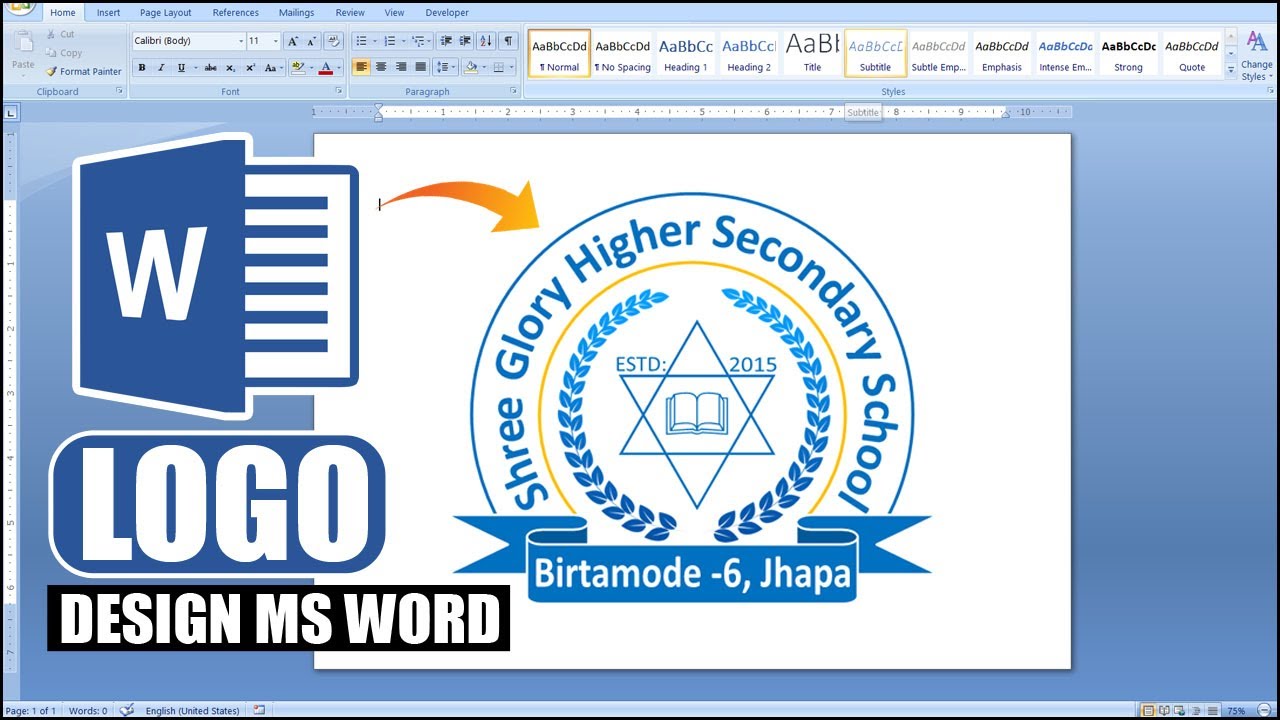Click the Paste button
The image size is (1280, 720).
tap(23, 51)
